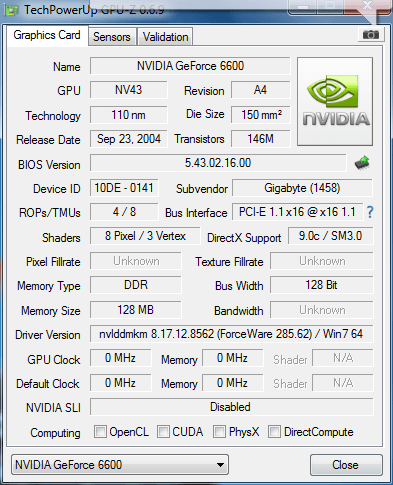Click the Memory 0 MHz field in GPU Clock row
The width and height of the screenshot is (393, 485).
232,358
